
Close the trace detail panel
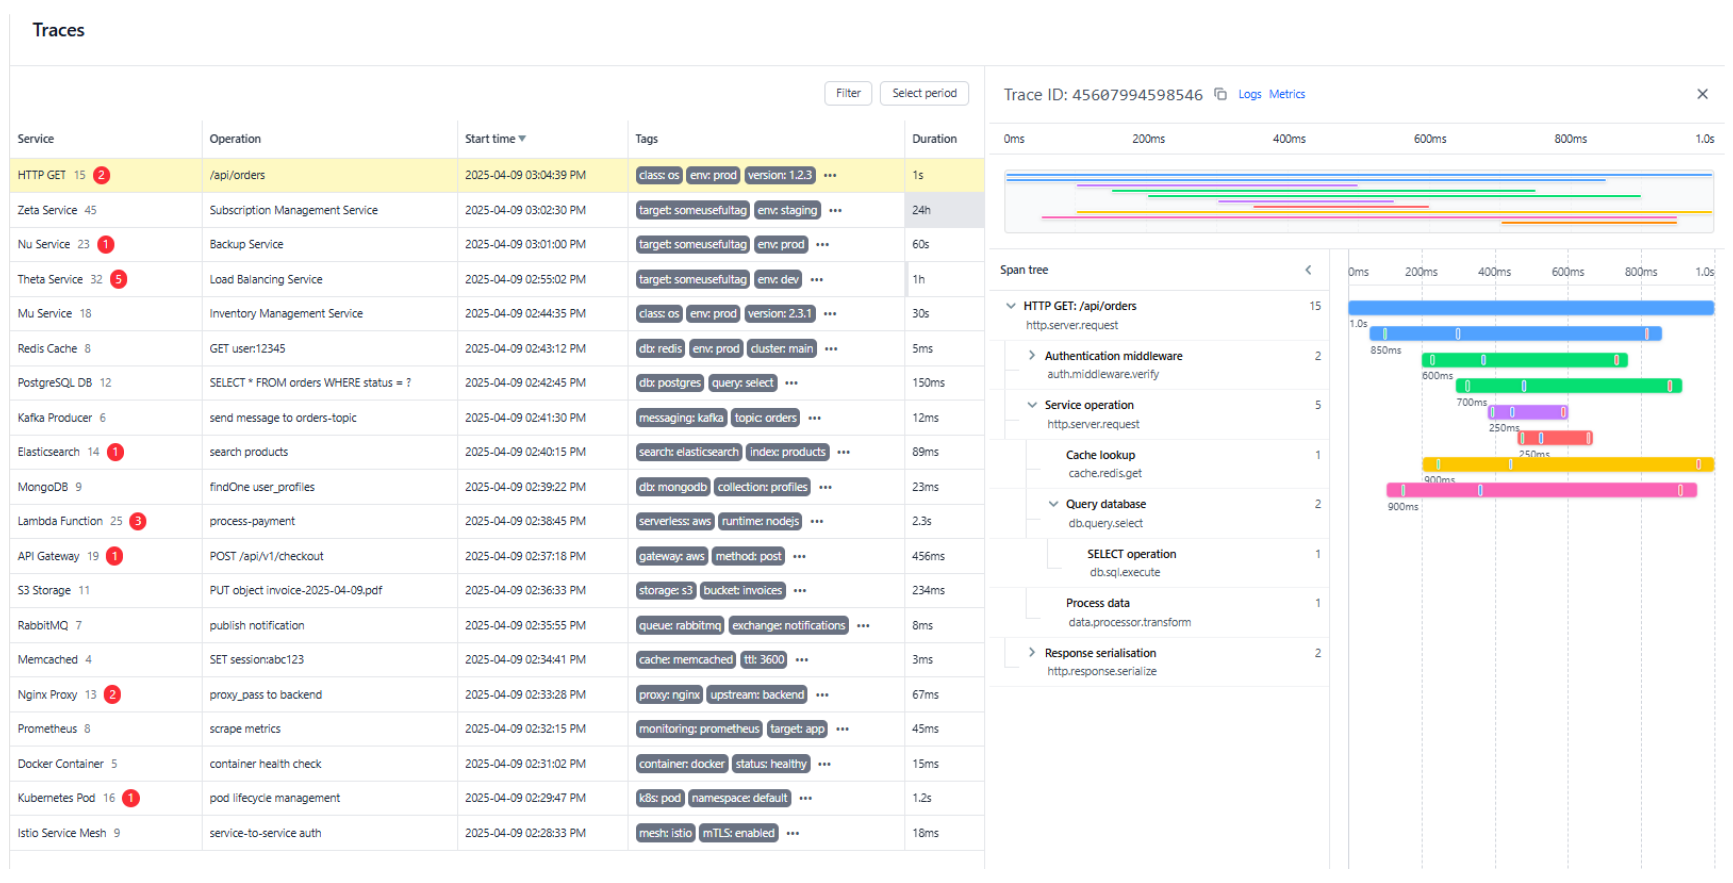(x=1701, y=94)
